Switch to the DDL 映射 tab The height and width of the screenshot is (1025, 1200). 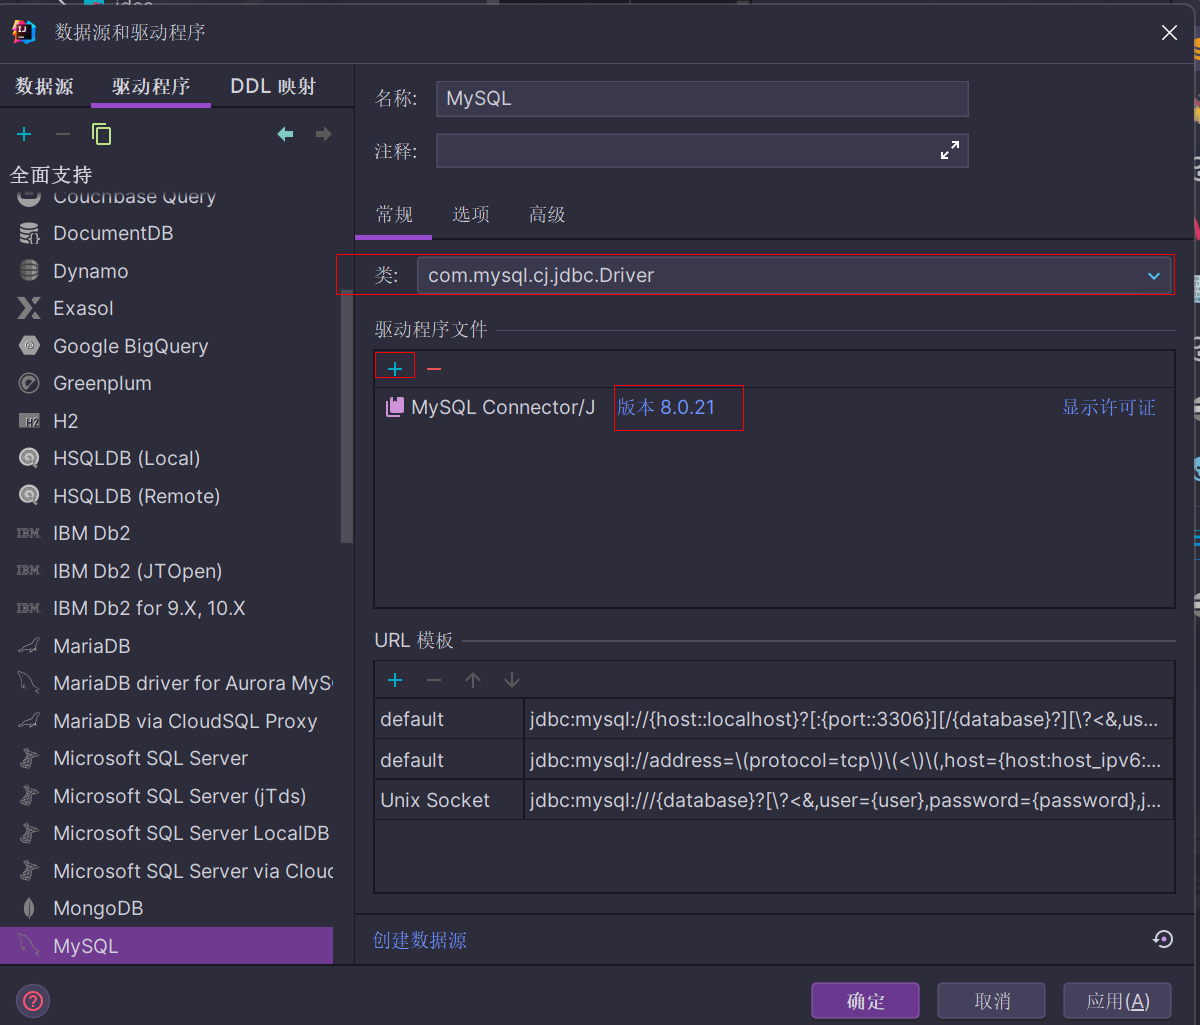click(273, 86)
